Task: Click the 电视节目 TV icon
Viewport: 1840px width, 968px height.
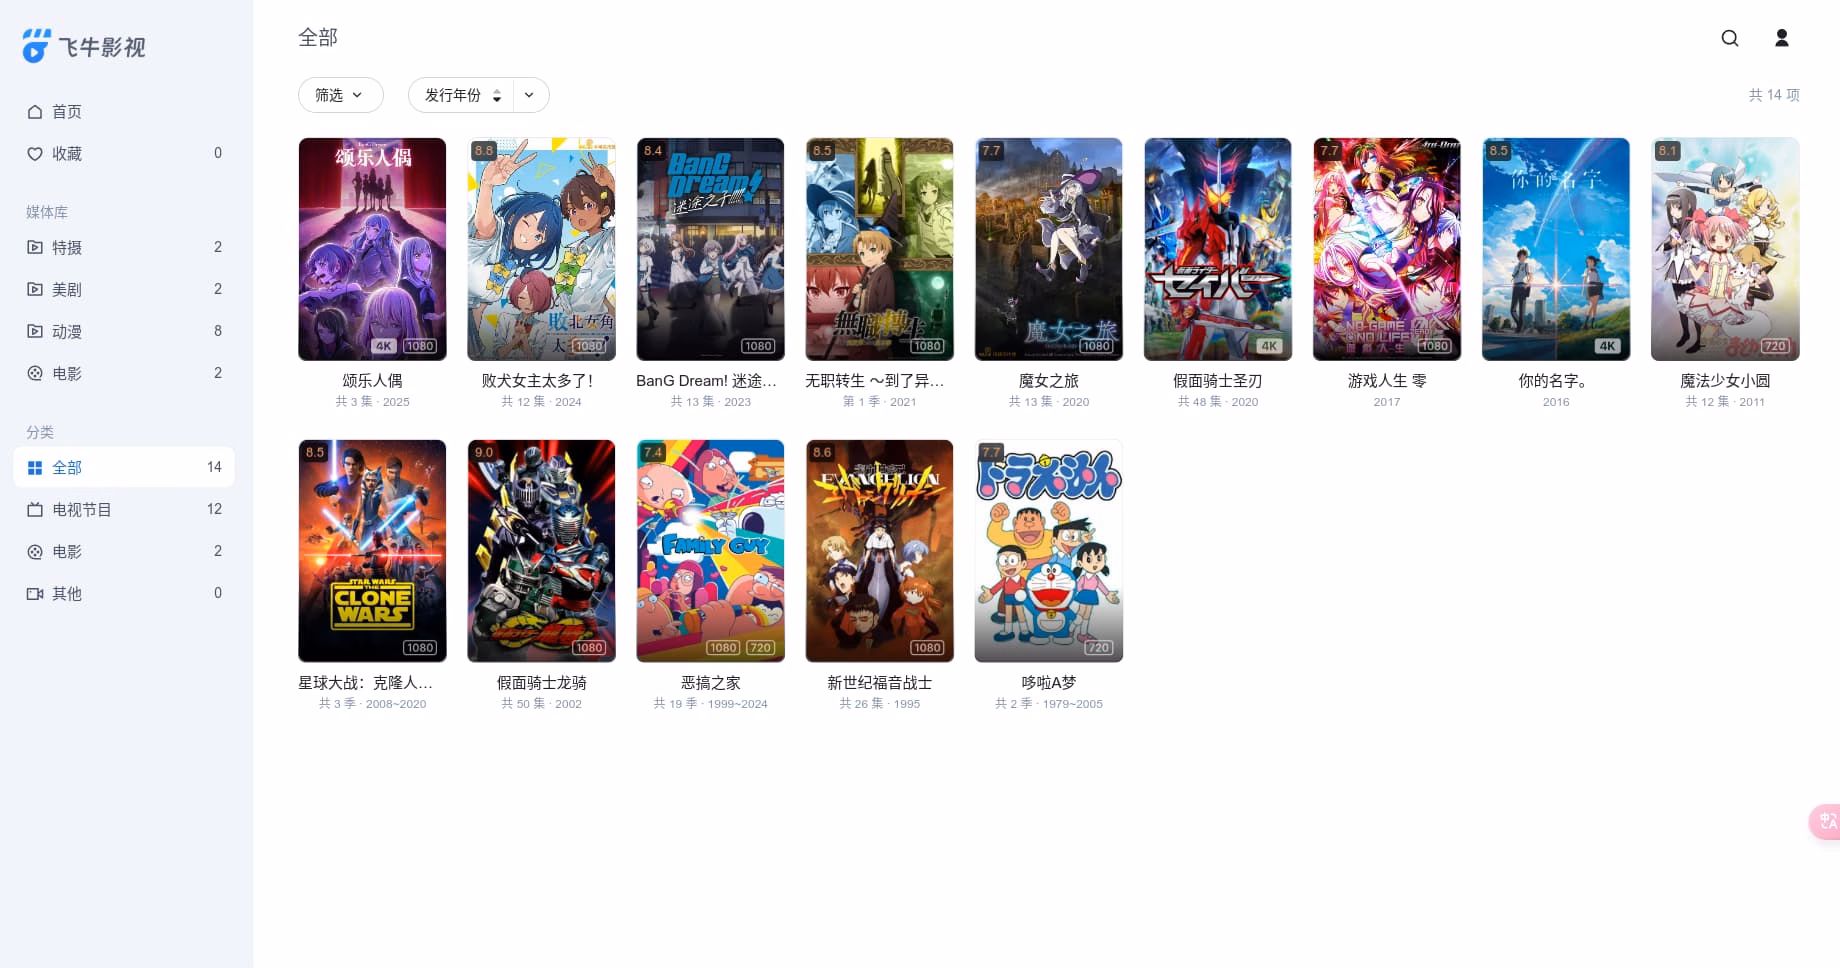Action: [x=35, y=510]
